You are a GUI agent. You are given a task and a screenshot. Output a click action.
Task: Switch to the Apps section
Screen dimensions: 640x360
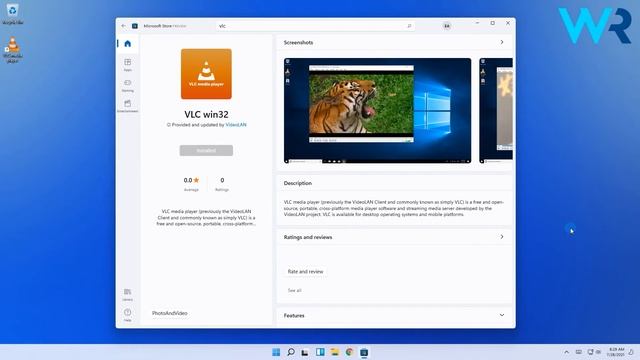pyautogui.click(x=128, y=64)
